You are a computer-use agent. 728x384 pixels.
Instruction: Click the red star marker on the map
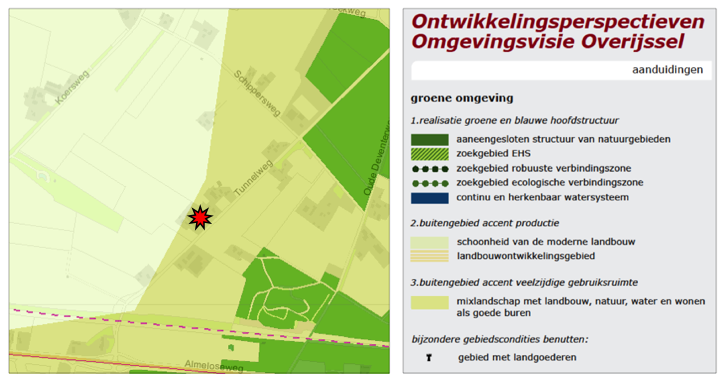pyautogui.click(x=200, y=217)
